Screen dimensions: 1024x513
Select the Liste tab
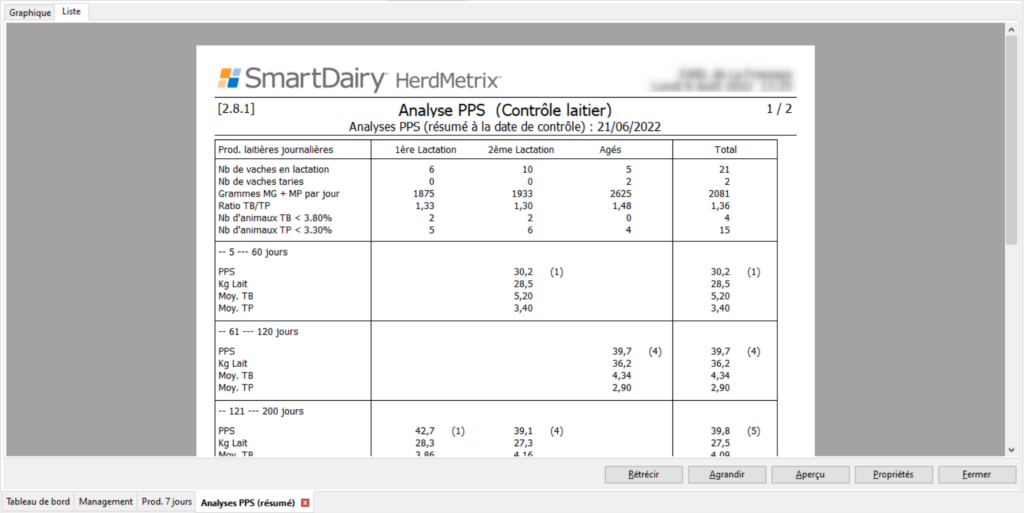coord(72,12)
